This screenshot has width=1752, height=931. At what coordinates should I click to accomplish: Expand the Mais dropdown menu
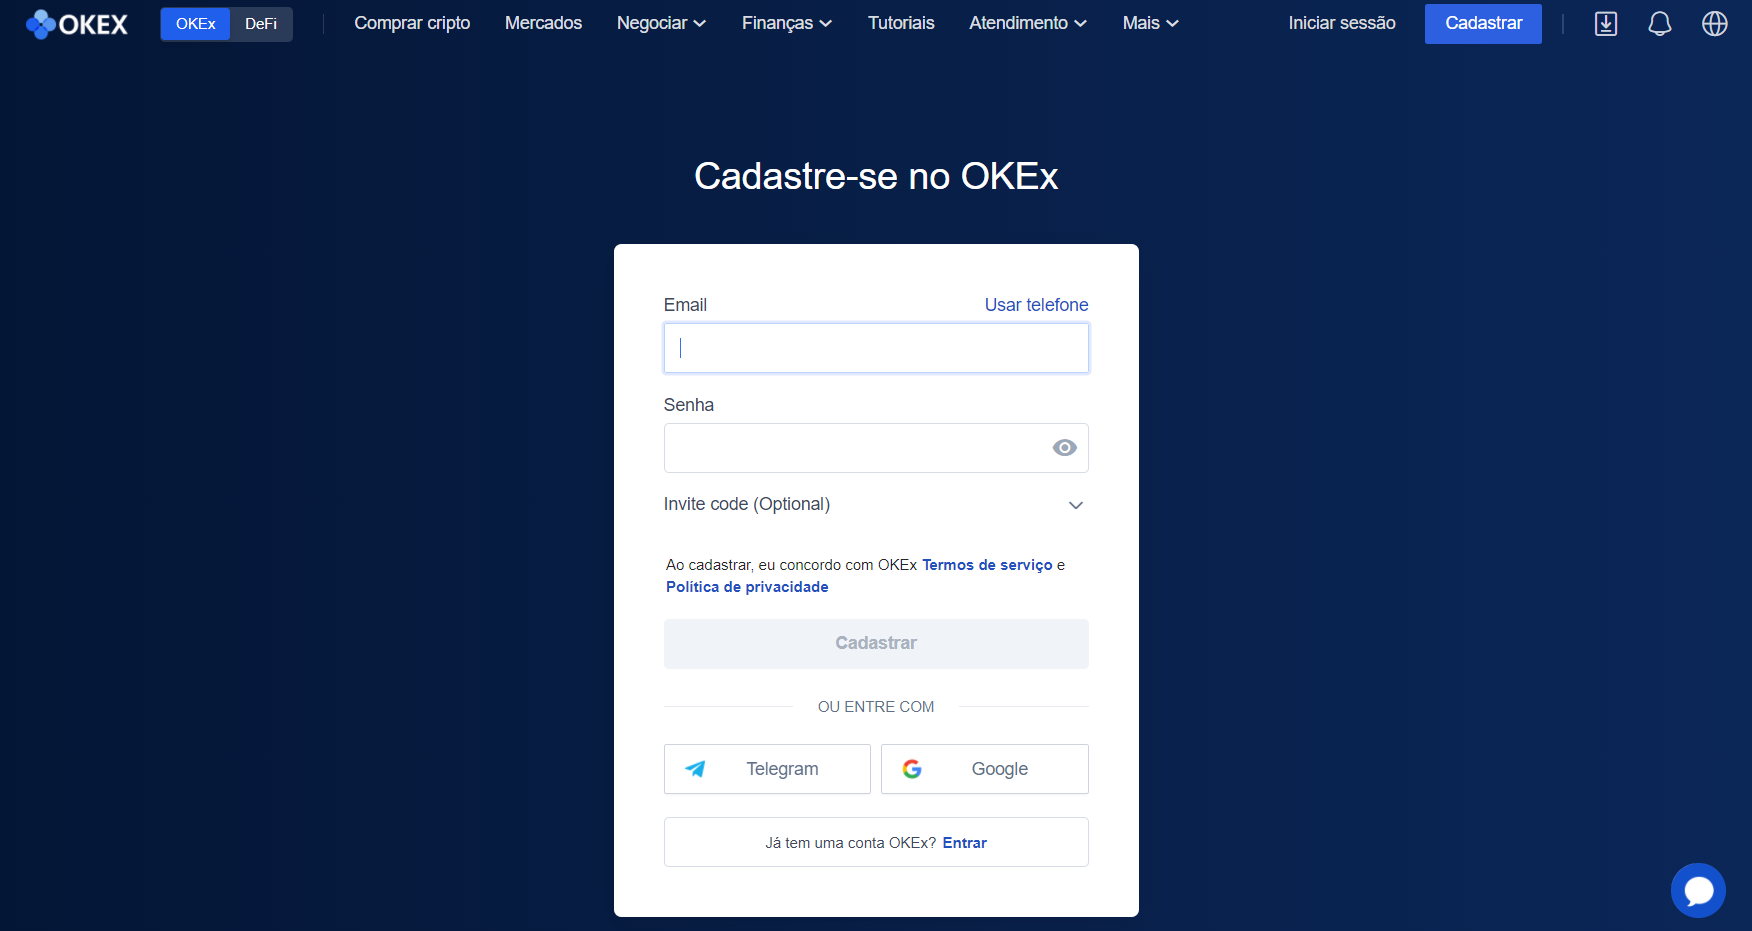pyautogui.click(x=1151, y=23)
